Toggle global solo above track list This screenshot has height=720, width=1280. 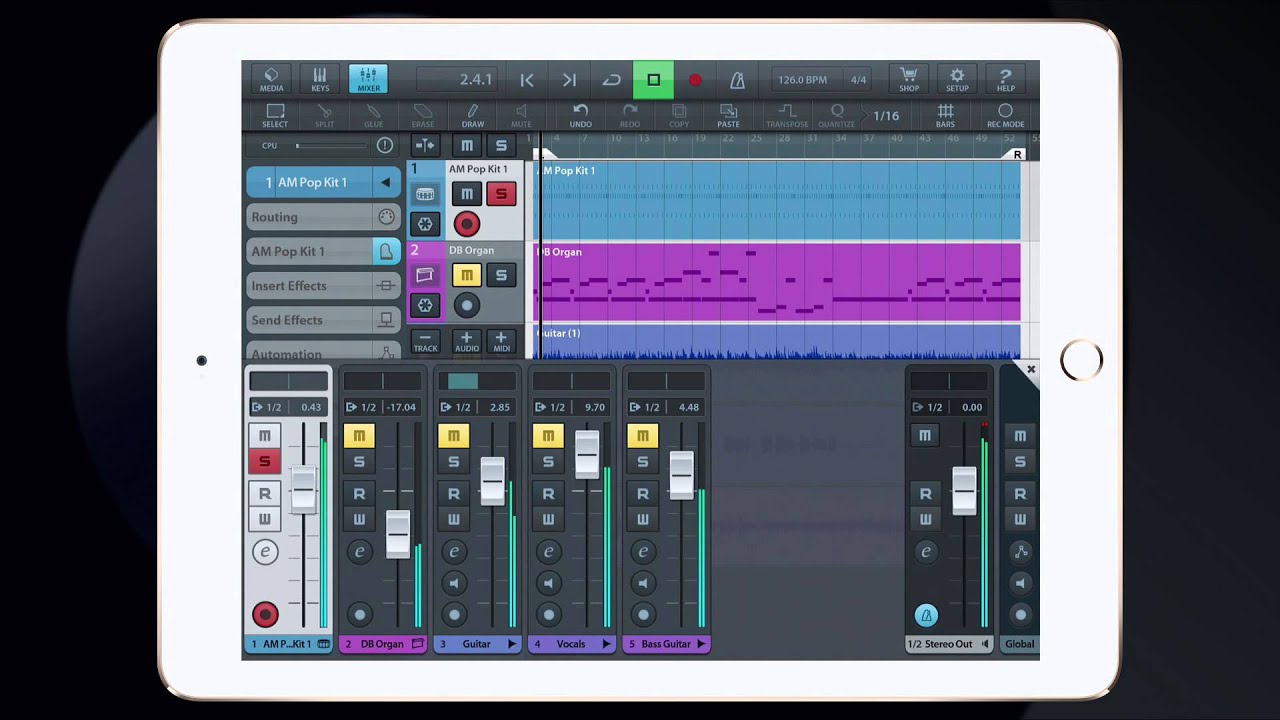[x=501, y=146]
